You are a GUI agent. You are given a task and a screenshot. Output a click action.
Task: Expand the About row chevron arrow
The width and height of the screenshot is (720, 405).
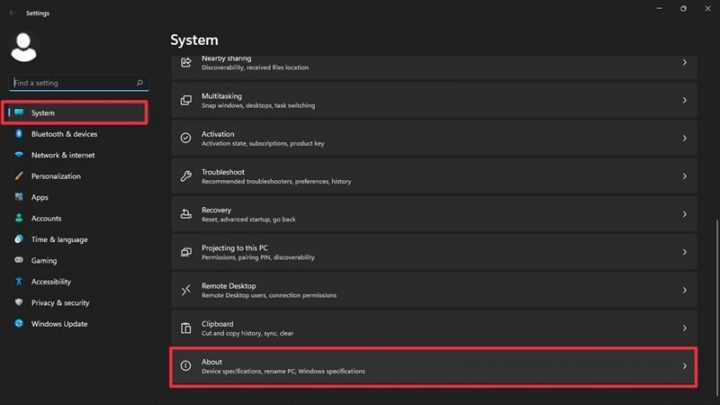click(684, 366)
